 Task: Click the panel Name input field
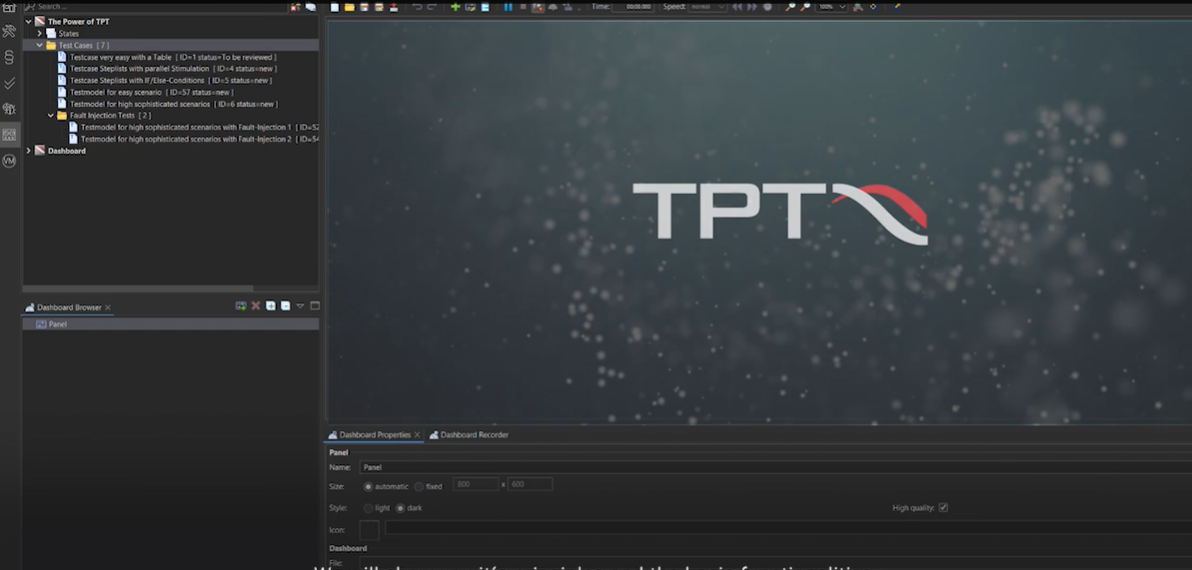pyautogui.click(x=775, y=467)
